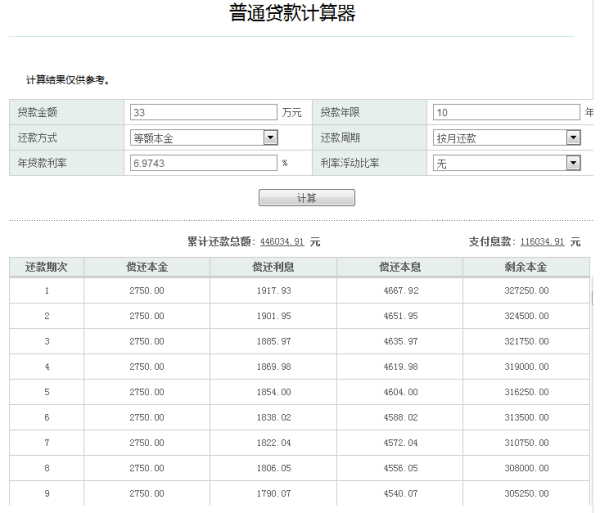Select remaining principal 319000.00
The height and width of the screenshot is (513, 600).
527,367
